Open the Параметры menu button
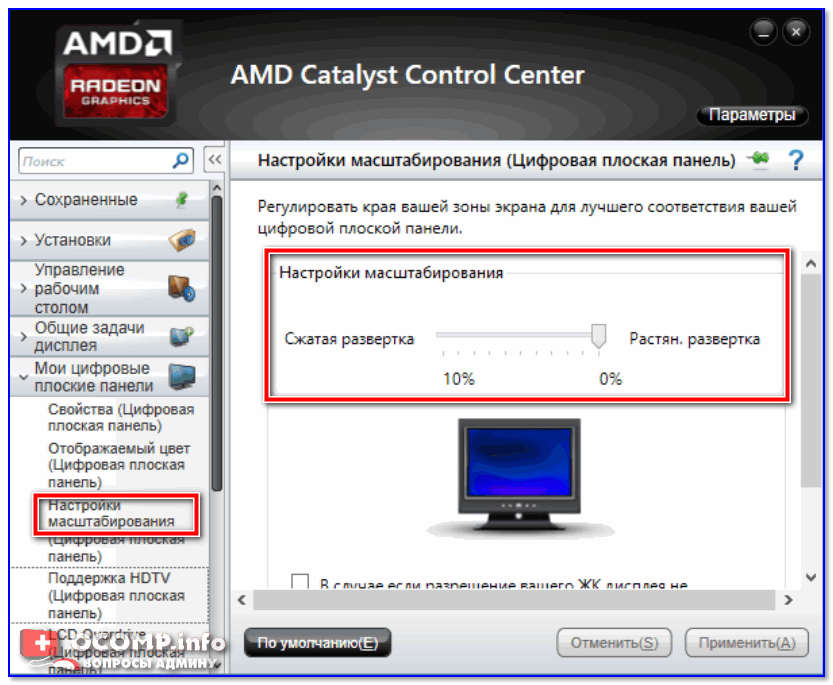 click(x=752, y=115)
